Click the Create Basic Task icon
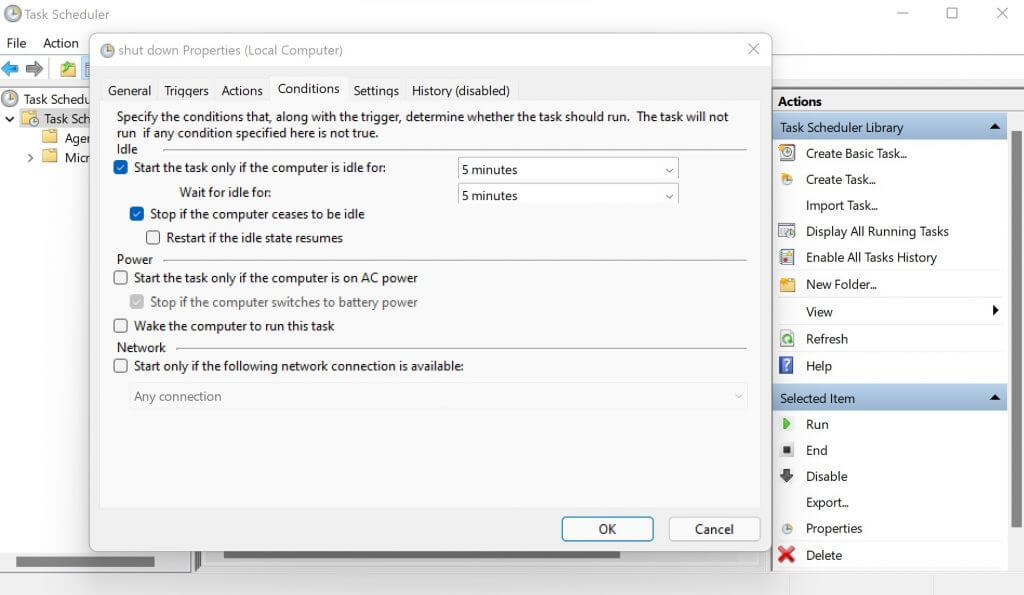 click(x=787, y=153)
